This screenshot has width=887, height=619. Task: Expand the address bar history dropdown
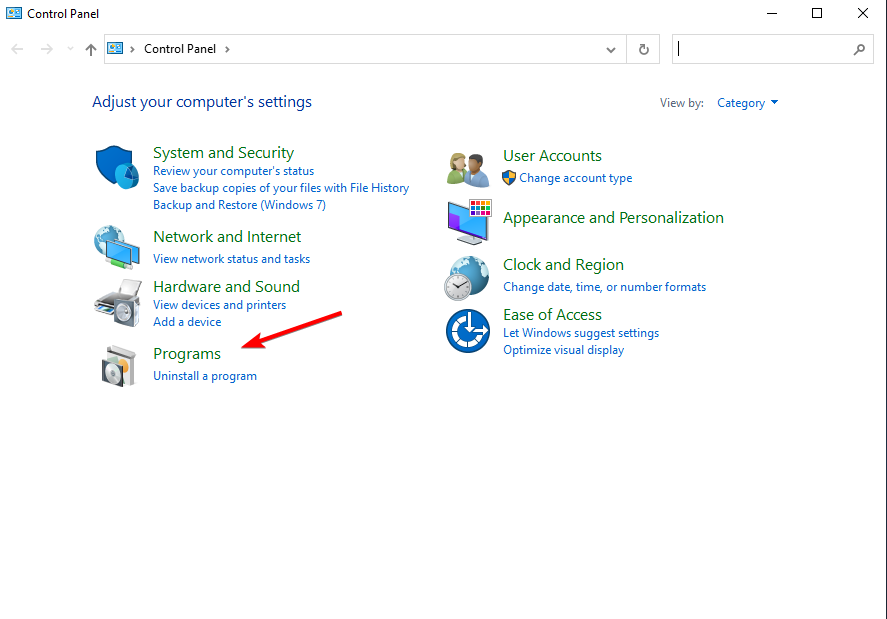pos(610,49)
